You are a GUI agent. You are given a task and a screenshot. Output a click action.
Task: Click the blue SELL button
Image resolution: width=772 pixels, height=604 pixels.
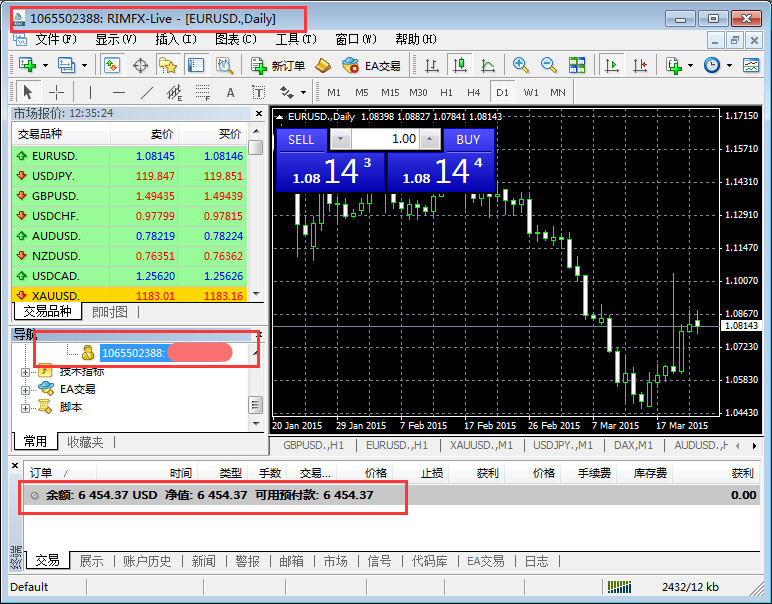click(301, 140)
